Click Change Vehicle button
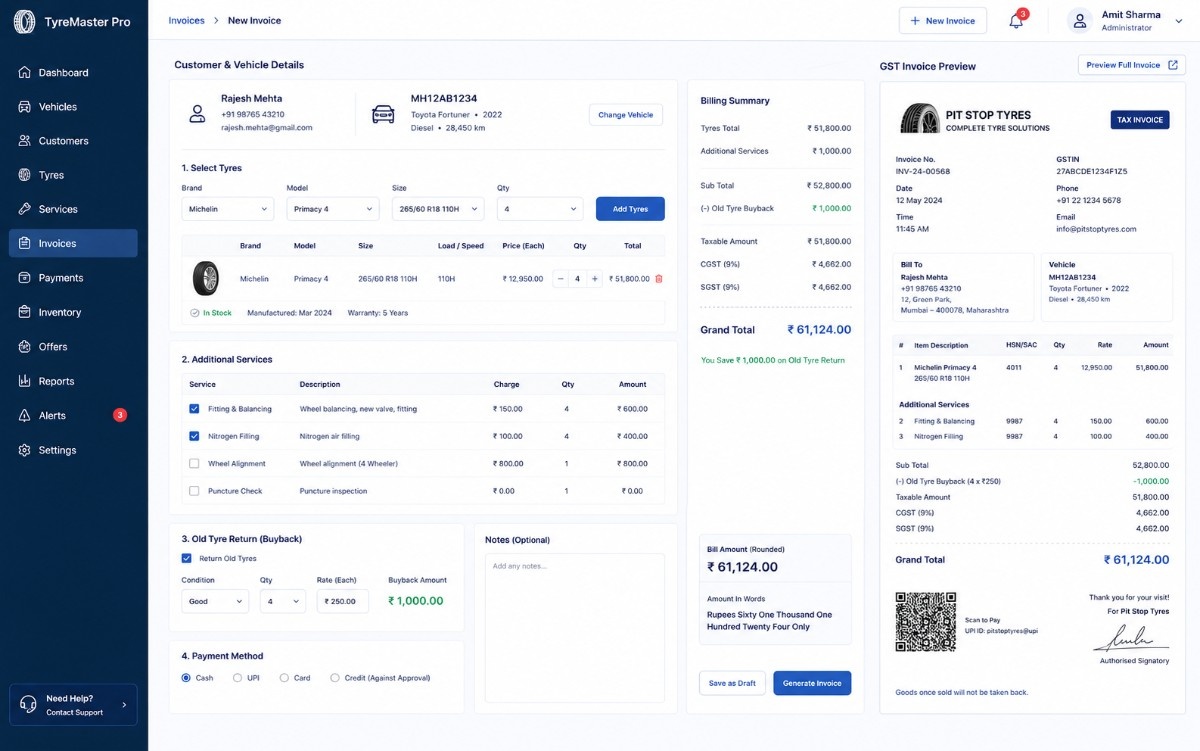This screenshot has height=751, width=1200. pyautogui.click(x=626, y=115)
